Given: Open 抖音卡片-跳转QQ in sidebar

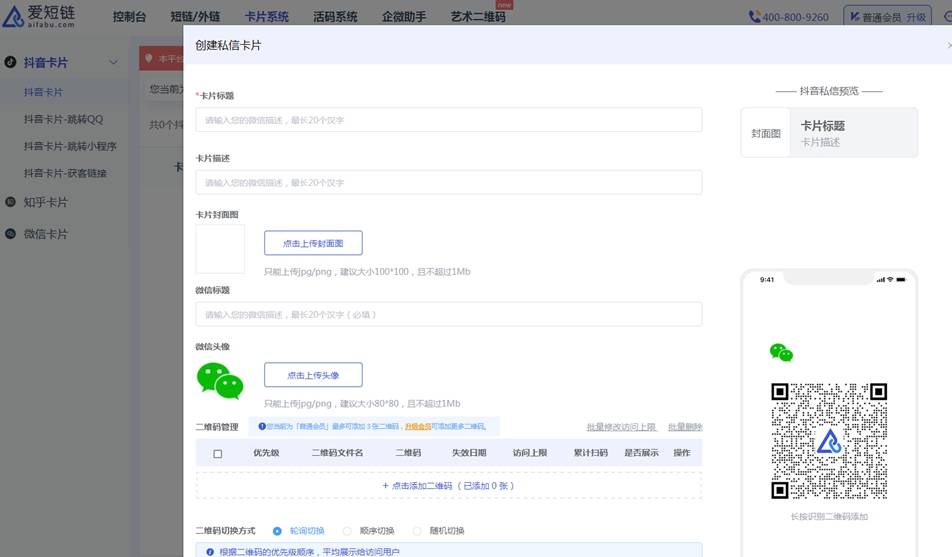Looking at the screenshot, I should pyautogui.click(x=63, y=119).
